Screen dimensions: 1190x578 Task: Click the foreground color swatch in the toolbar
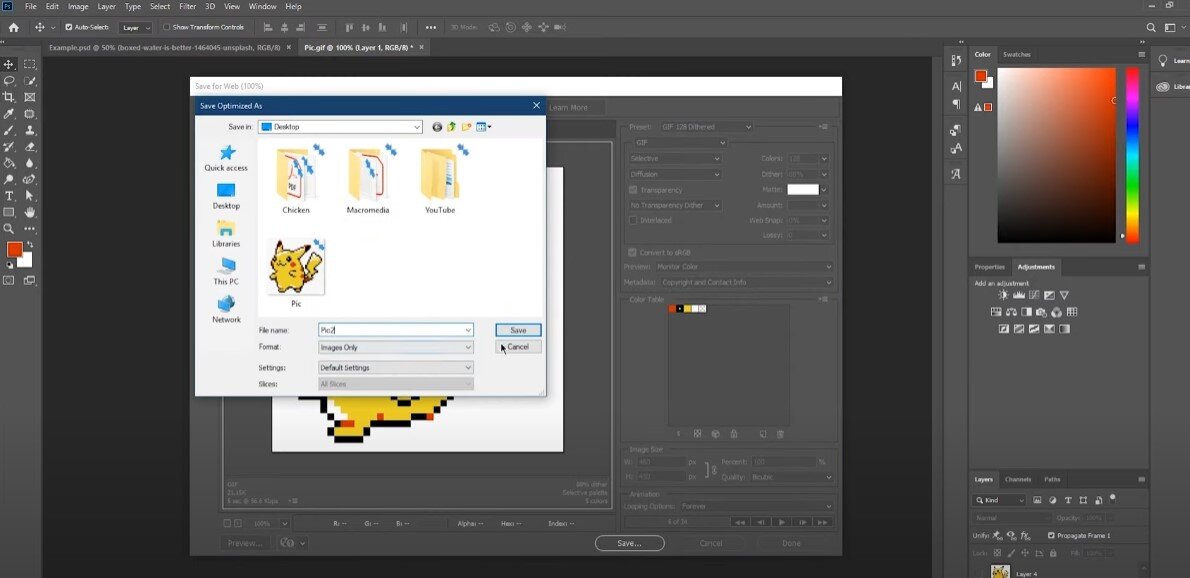[x=14, y=250]
